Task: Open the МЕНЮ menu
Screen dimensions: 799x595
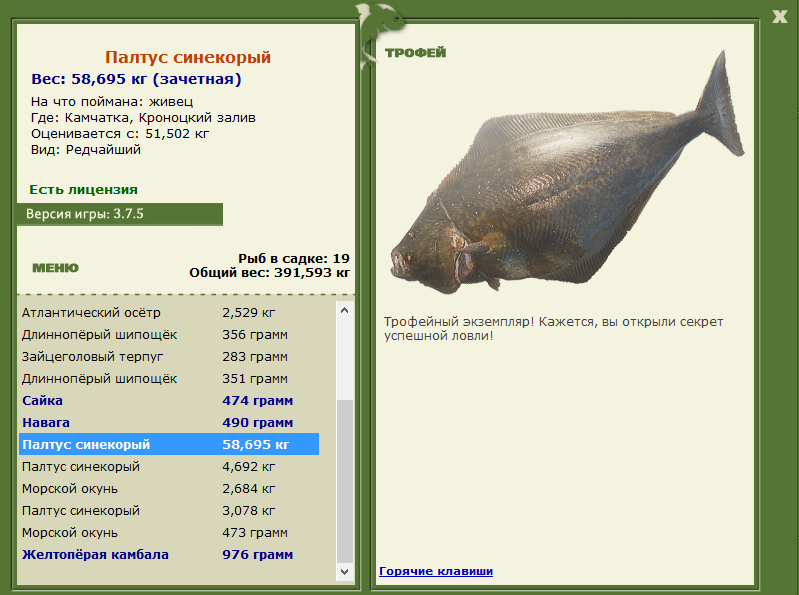Action: tap(56, 268)
